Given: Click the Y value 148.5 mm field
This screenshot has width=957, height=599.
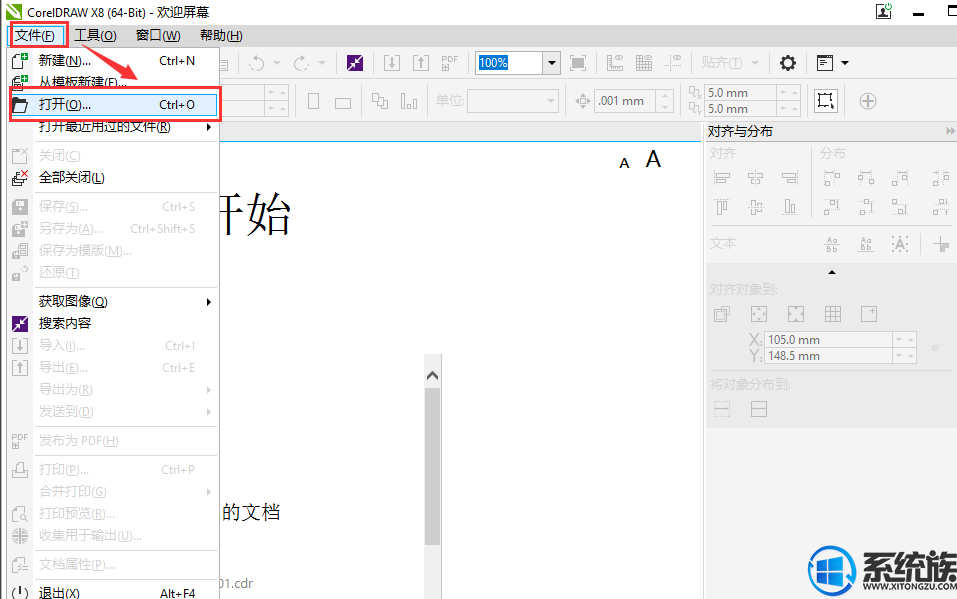Looking at the screenshot, I should (x=828, y=355).
